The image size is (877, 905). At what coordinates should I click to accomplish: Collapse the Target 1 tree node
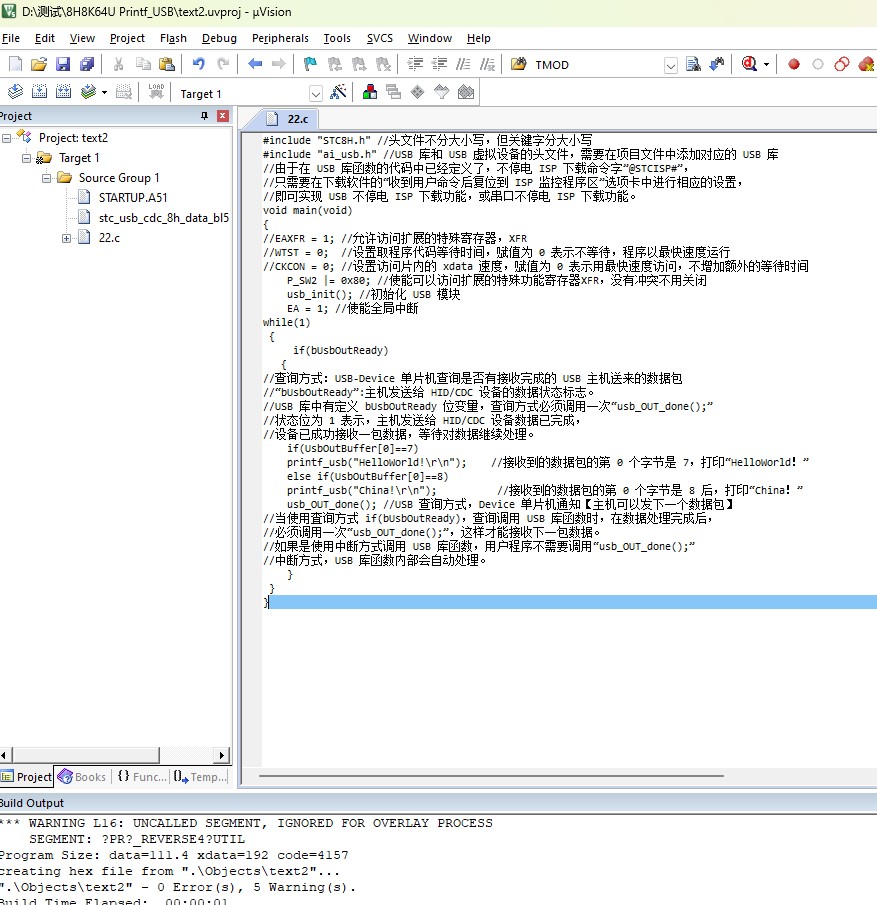pyautogui.click(x=26, y=158)
